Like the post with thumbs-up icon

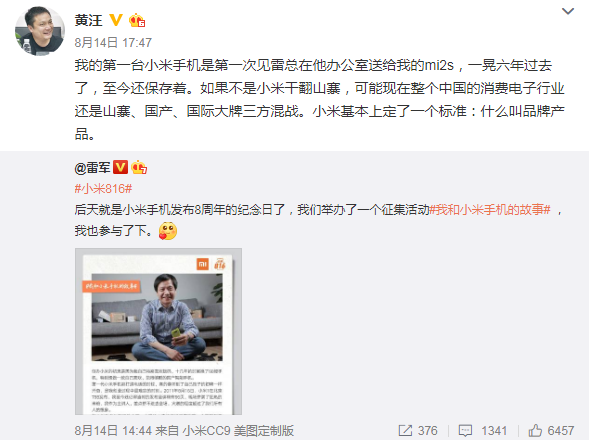tap(535, 430)
